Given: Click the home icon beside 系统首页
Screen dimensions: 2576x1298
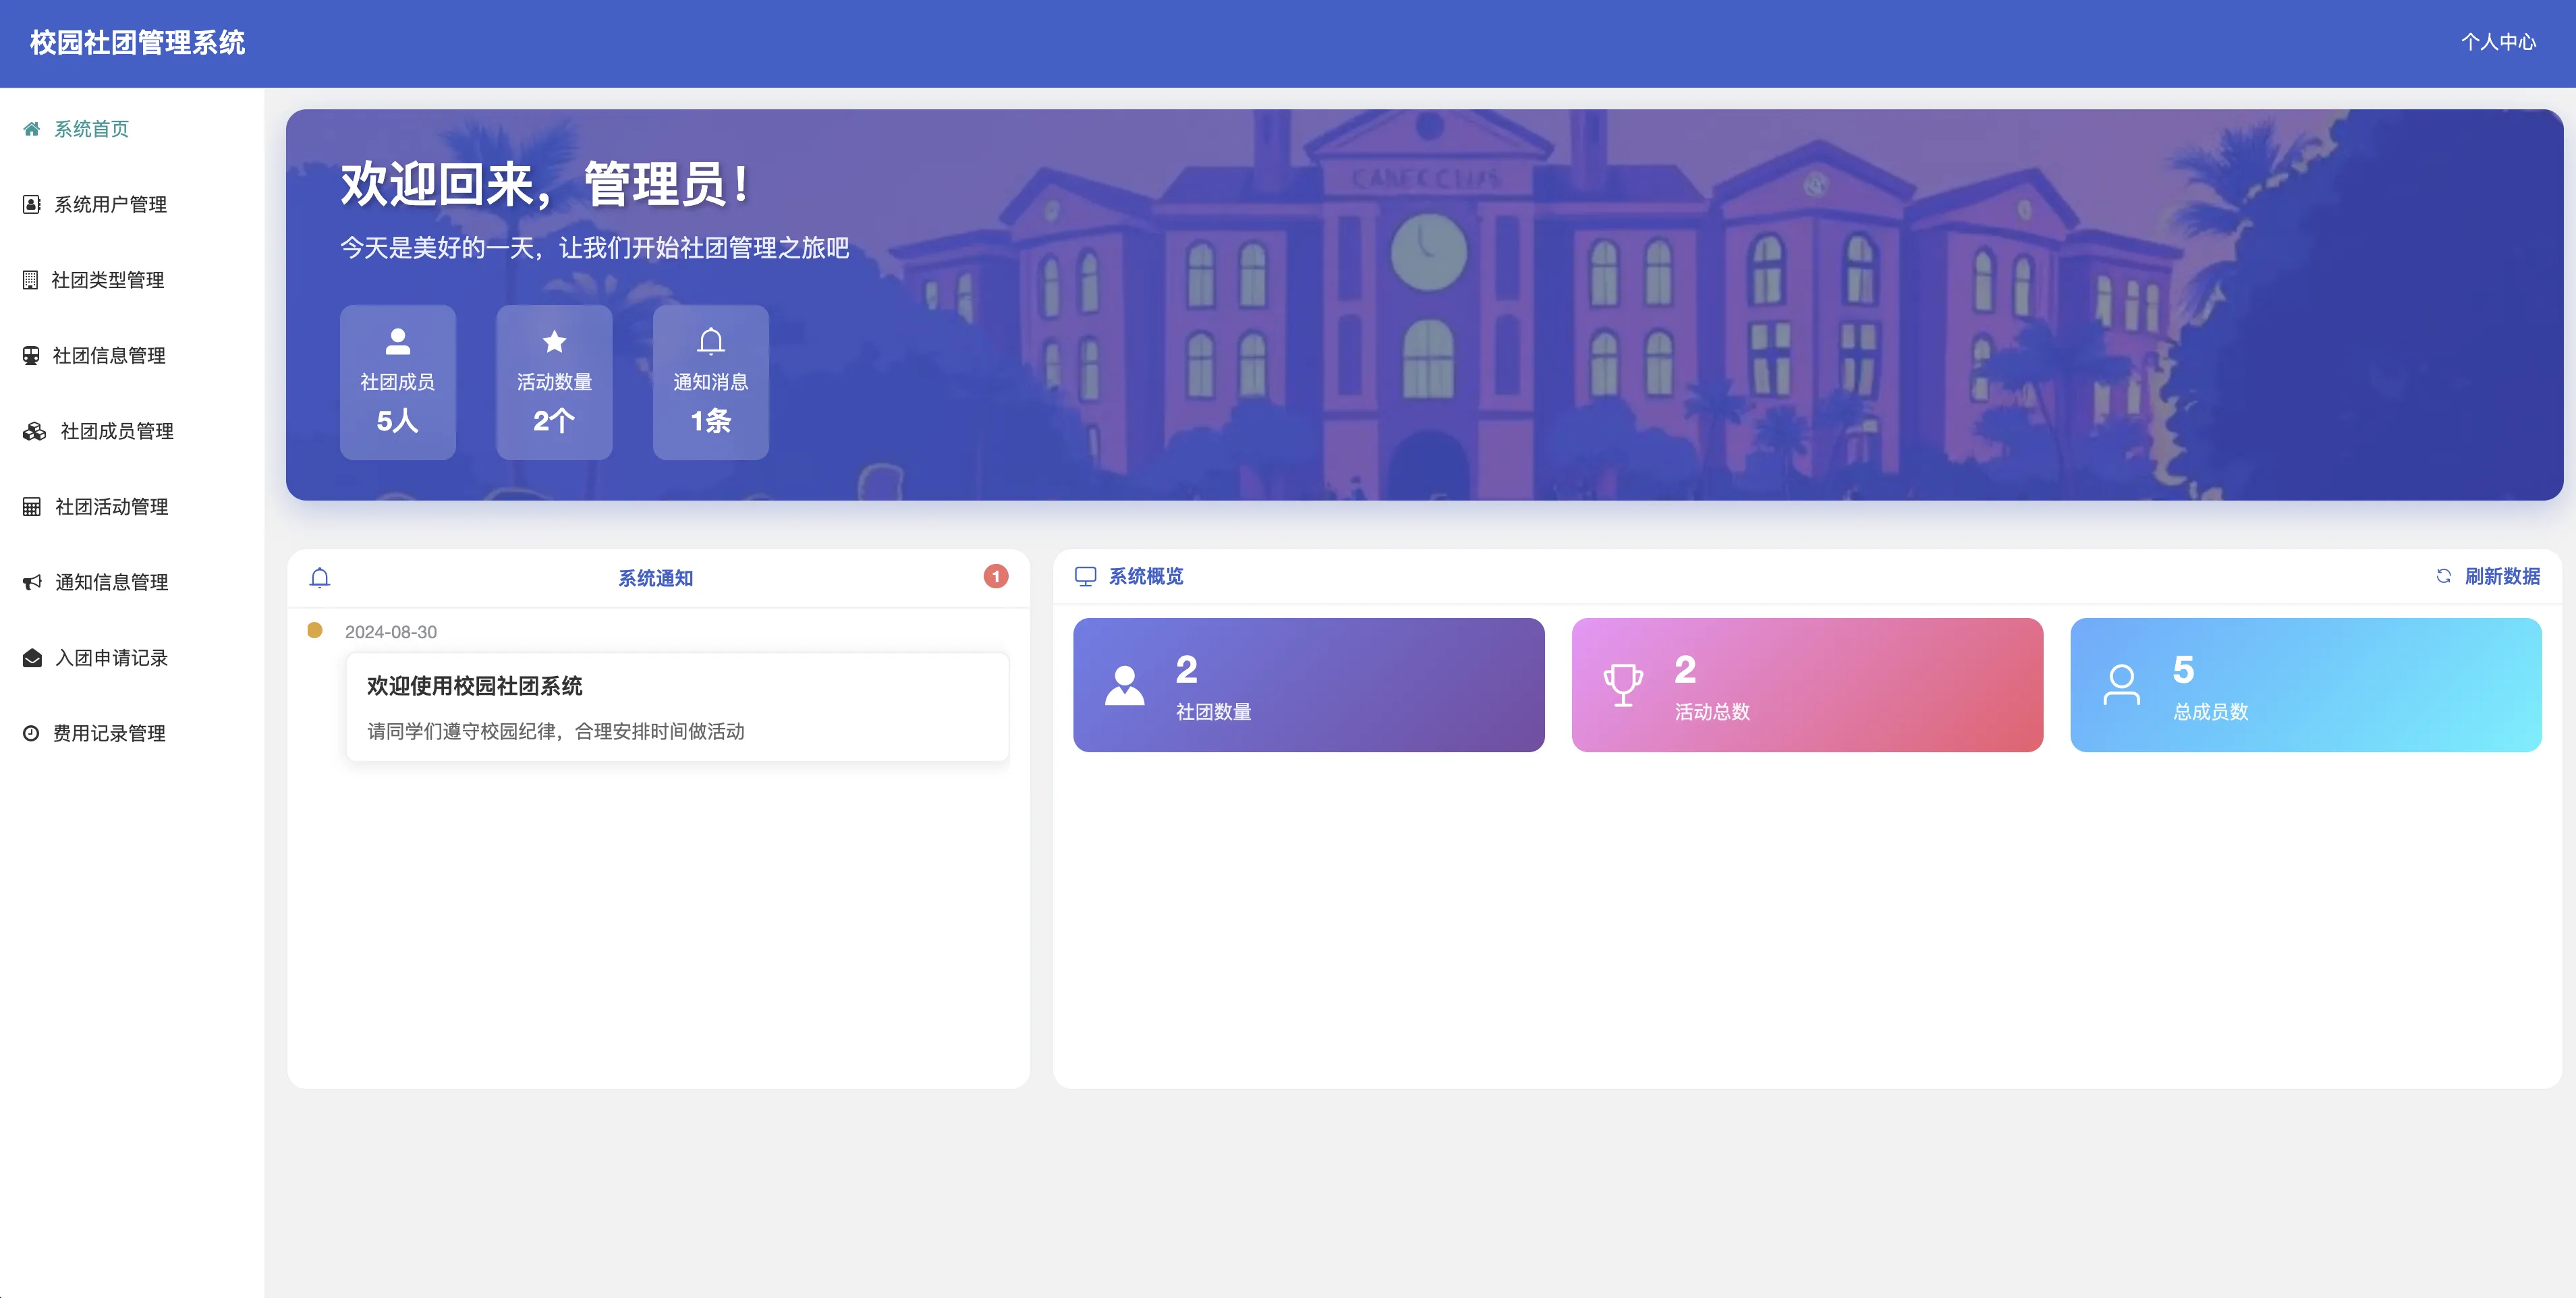Looking at the screenshot, I should coord(32,129).
